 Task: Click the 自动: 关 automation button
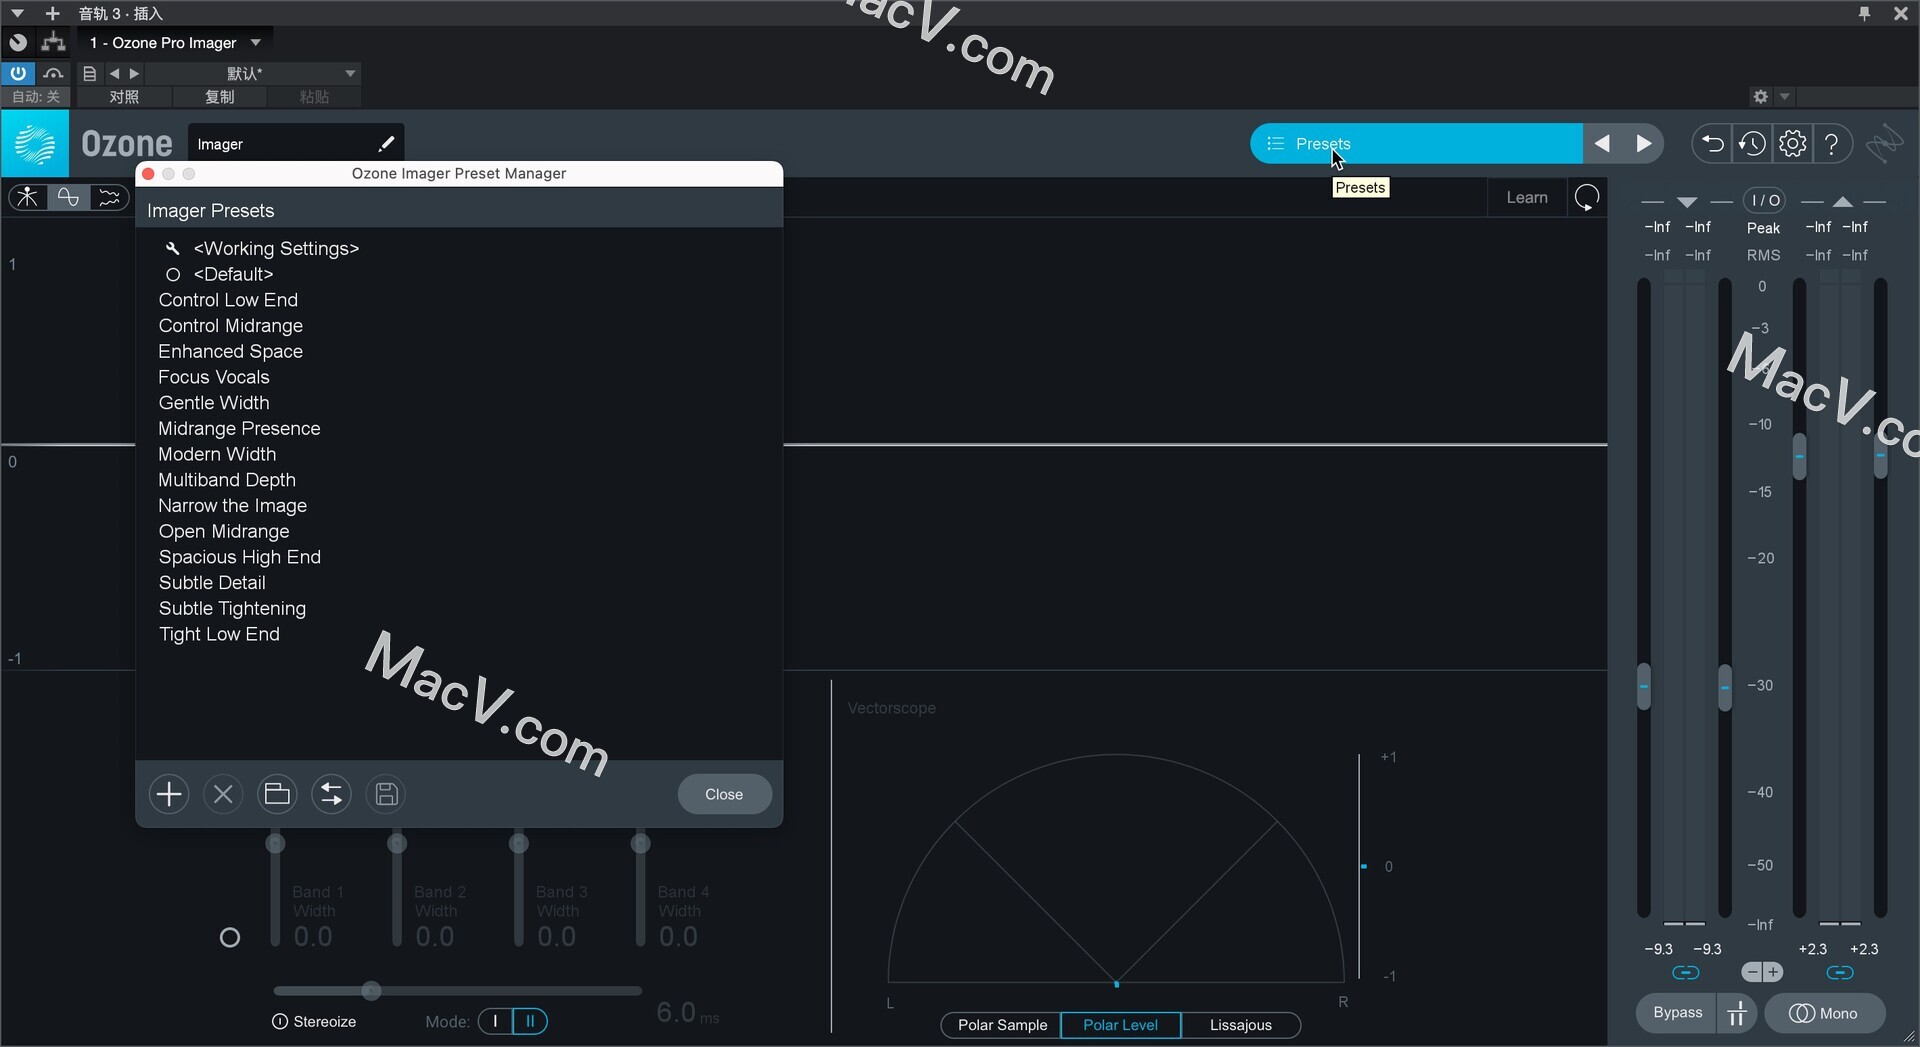[36, 97]
